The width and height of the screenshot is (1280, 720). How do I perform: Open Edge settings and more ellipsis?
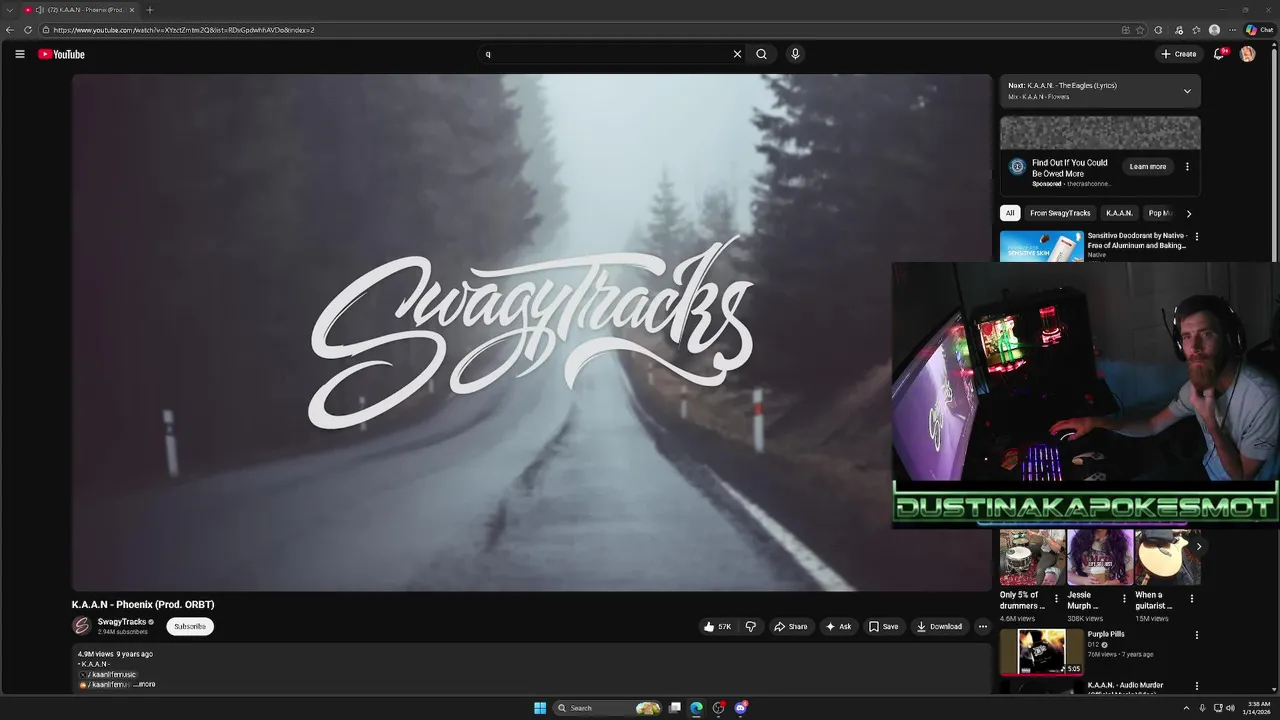point(1232,30)
